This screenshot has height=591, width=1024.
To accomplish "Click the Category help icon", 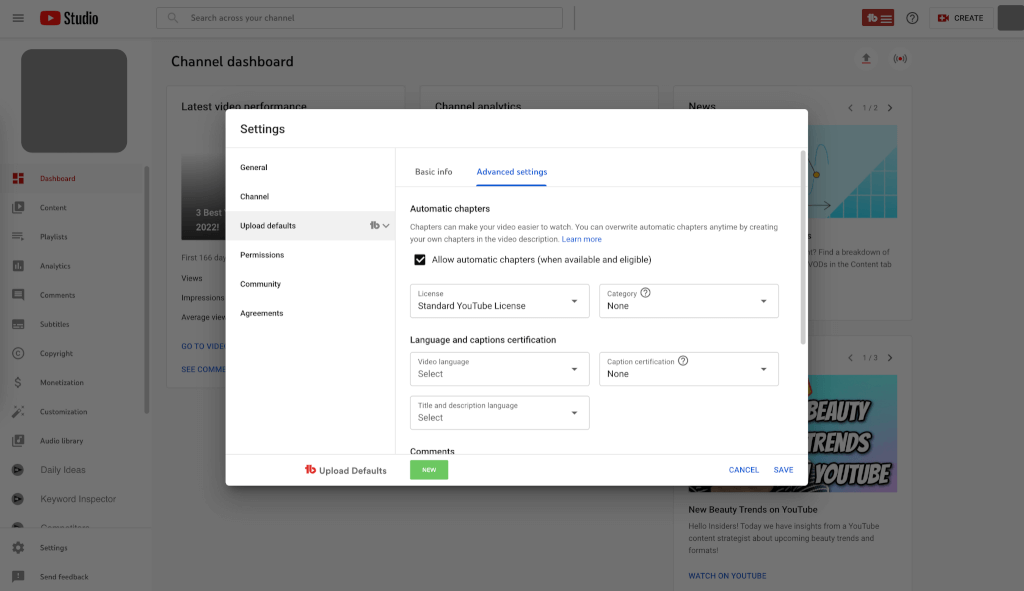I will [646, 293].
